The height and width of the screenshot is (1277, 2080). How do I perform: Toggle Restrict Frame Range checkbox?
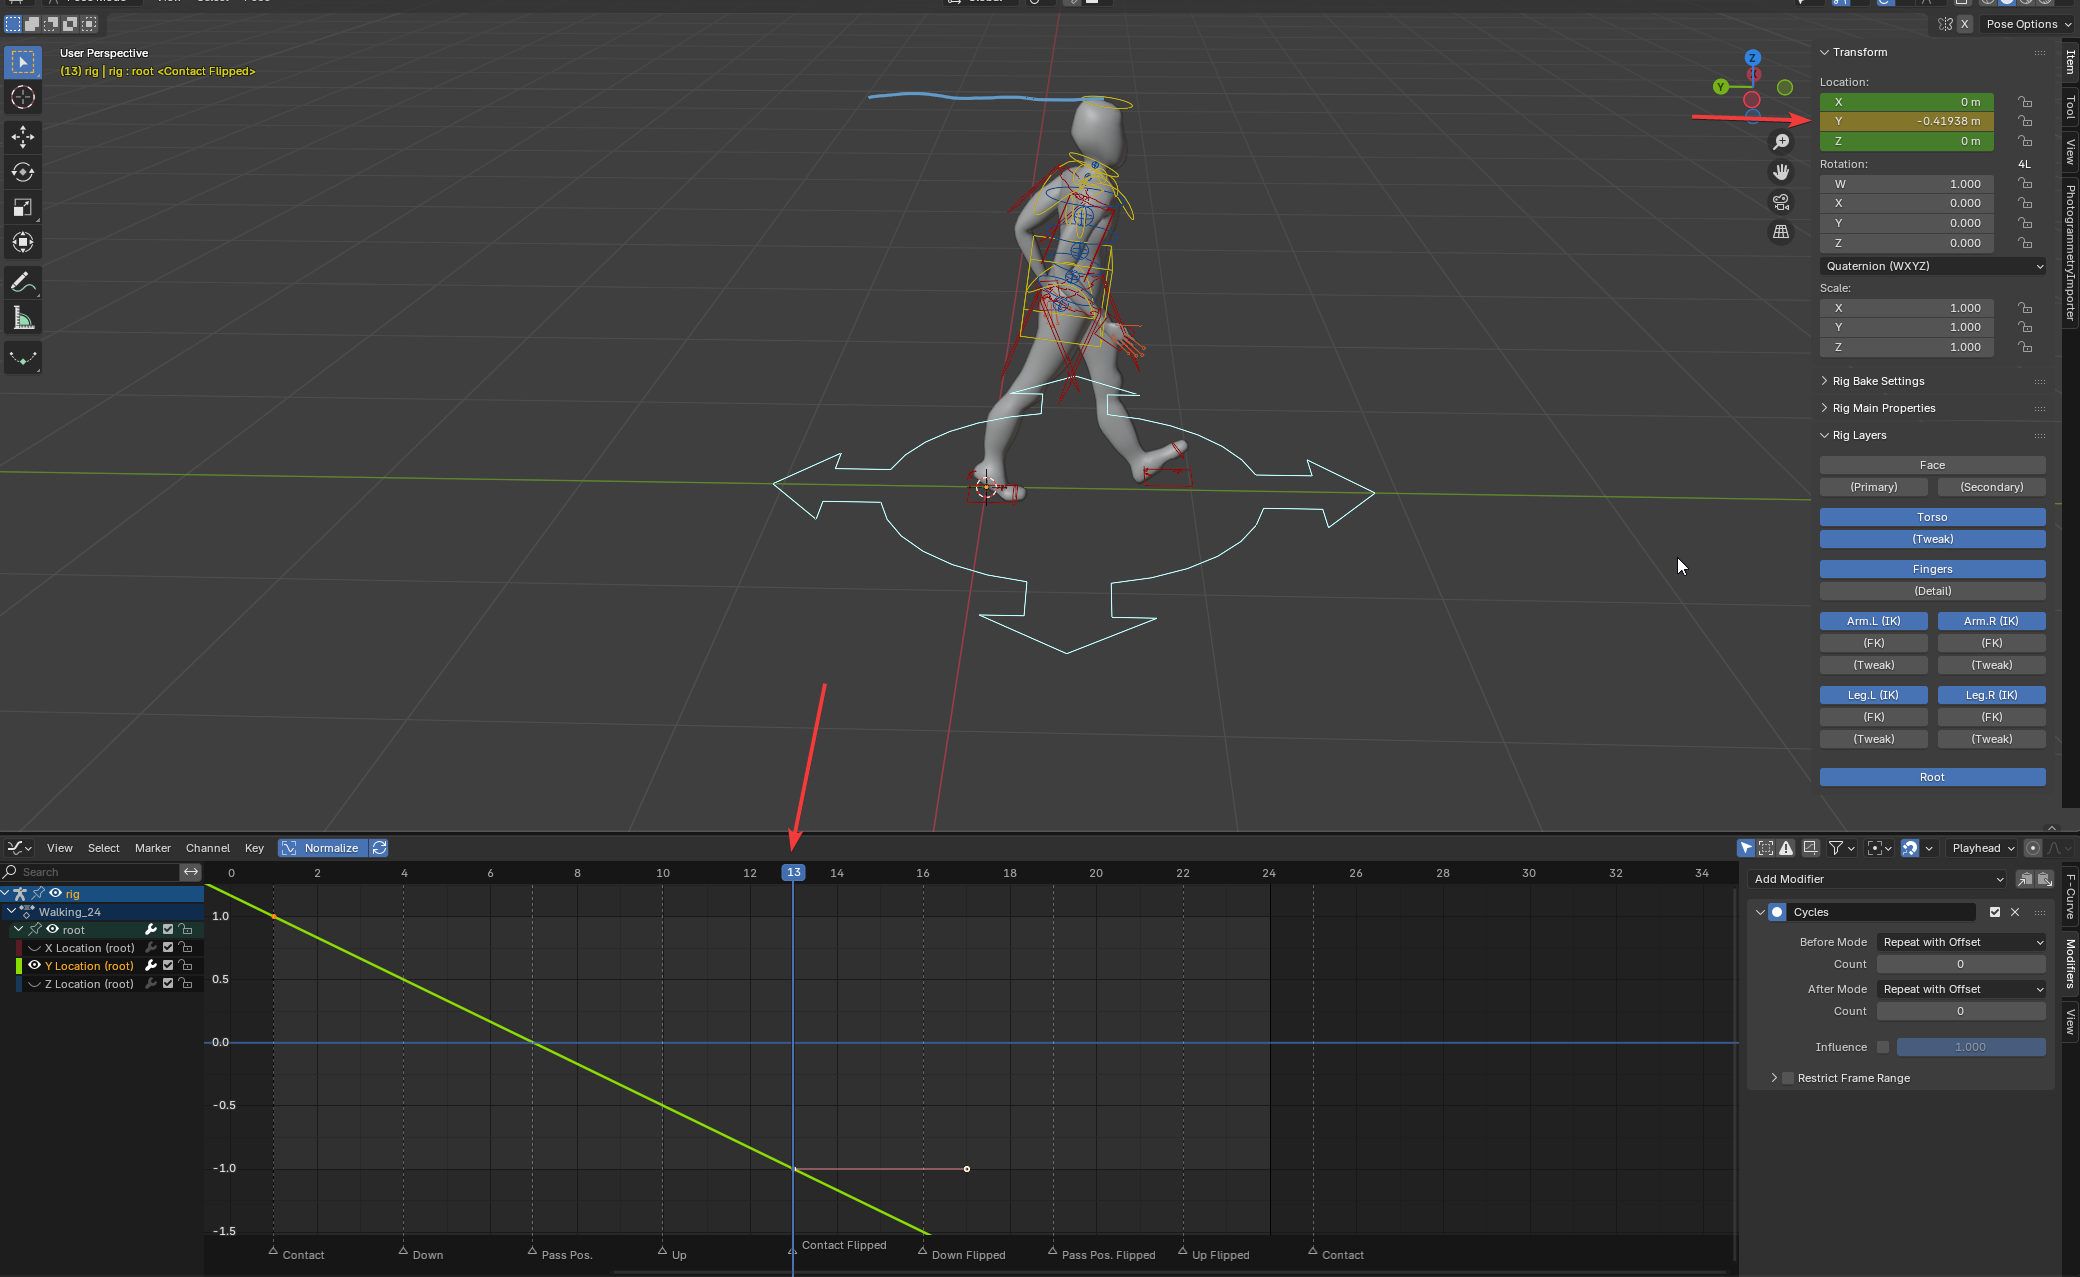pyautogui.click(x=1788, y=1078)
